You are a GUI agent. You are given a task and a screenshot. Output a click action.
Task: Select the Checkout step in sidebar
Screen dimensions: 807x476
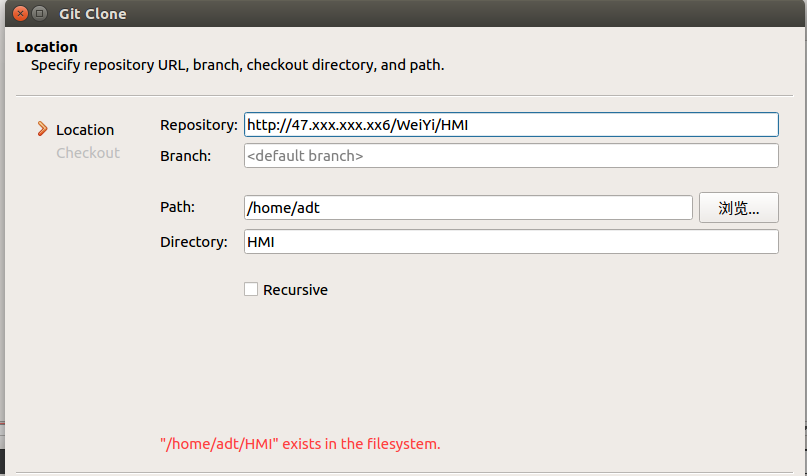[88, 153]
